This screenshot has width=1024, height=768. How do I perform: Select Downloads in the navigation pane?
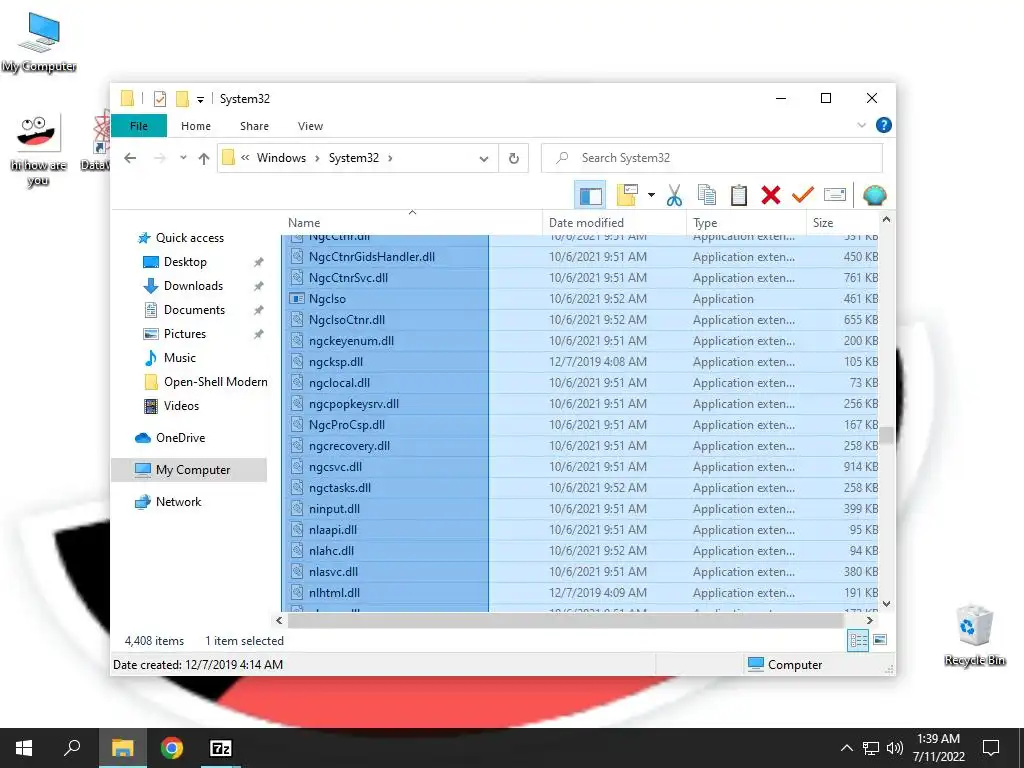(193, 286)
